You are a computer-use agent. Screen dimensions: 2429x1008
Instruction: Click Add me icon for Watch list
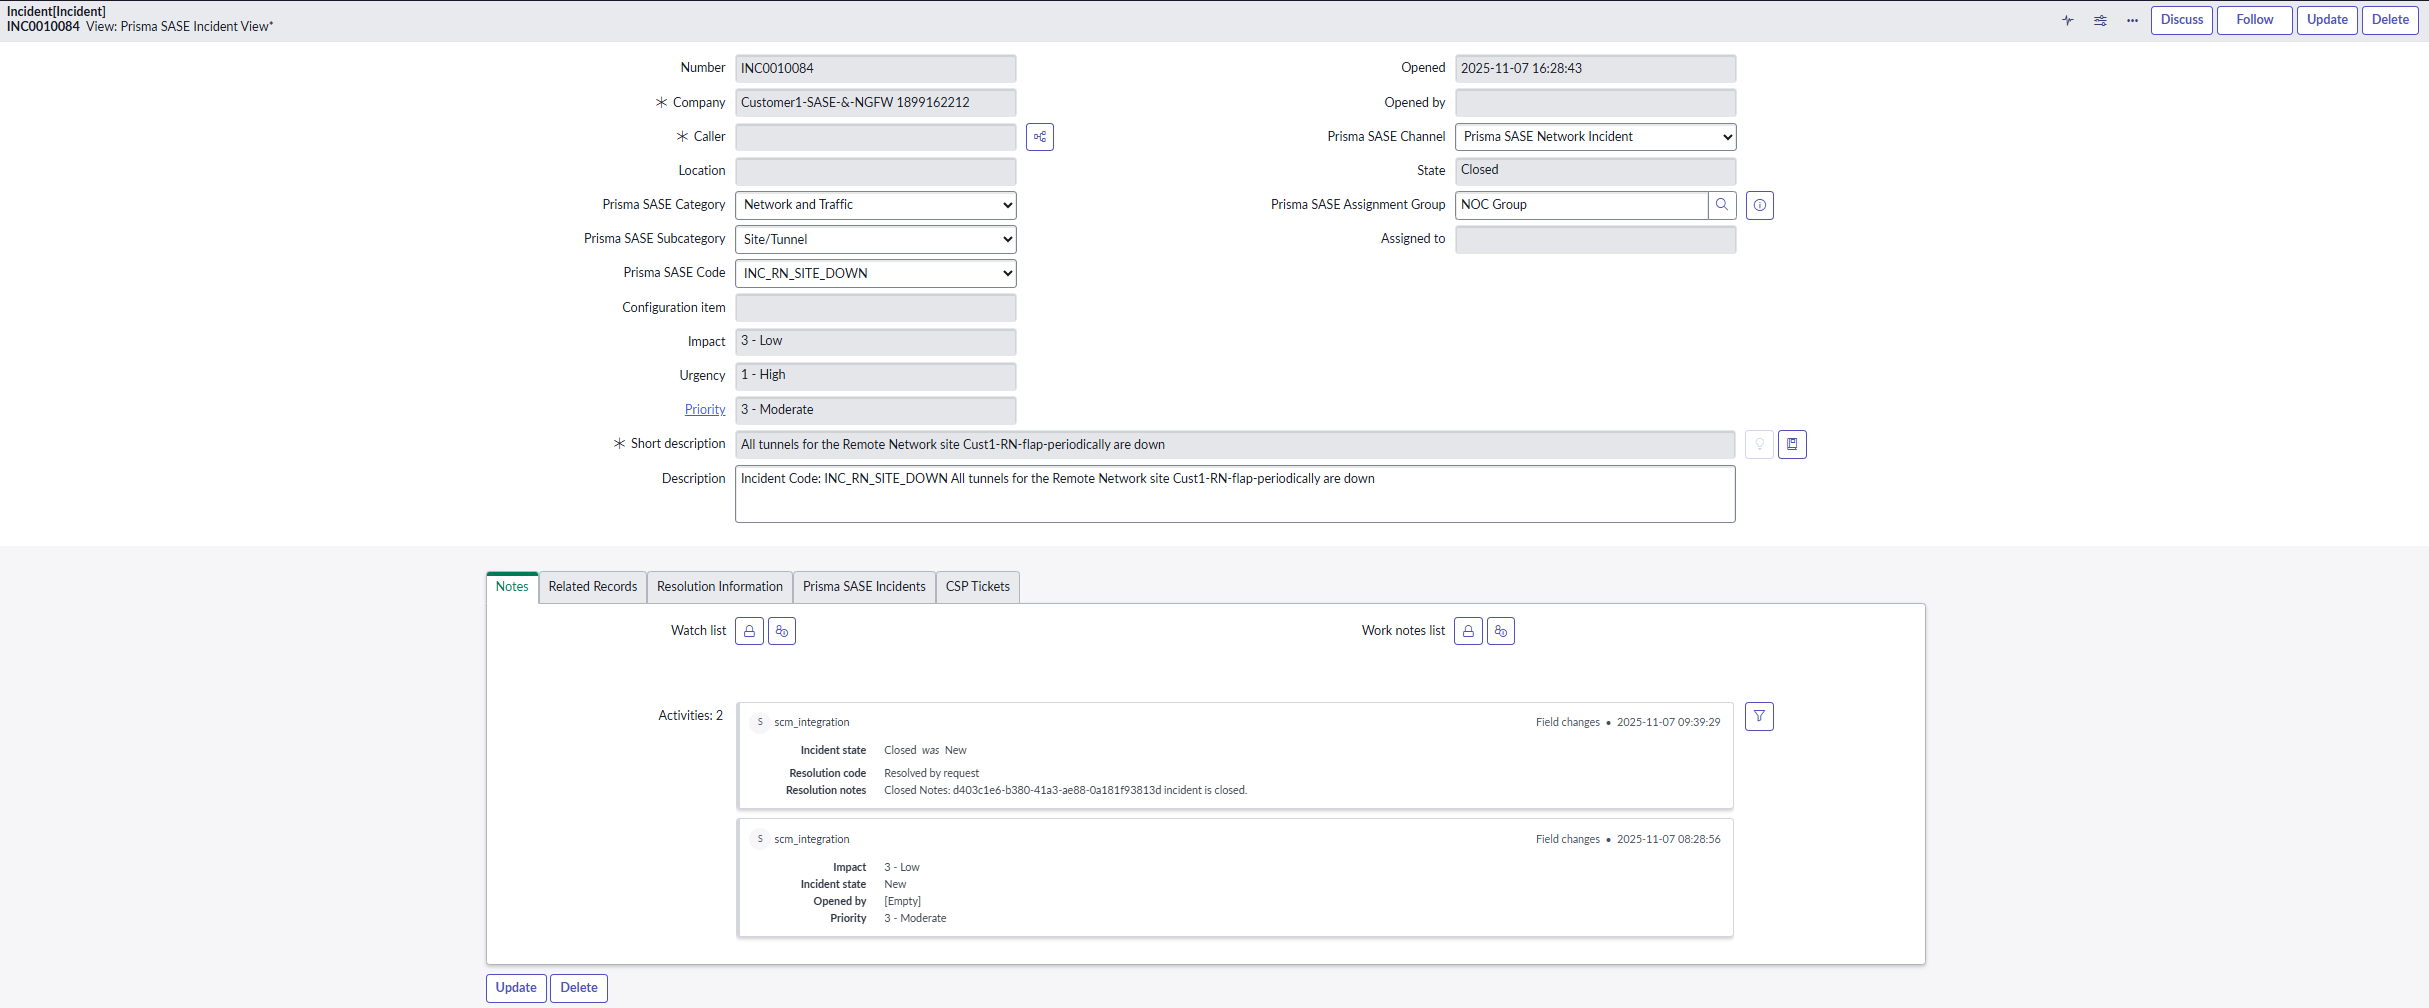pyautogui.click(x=782, y=631)
